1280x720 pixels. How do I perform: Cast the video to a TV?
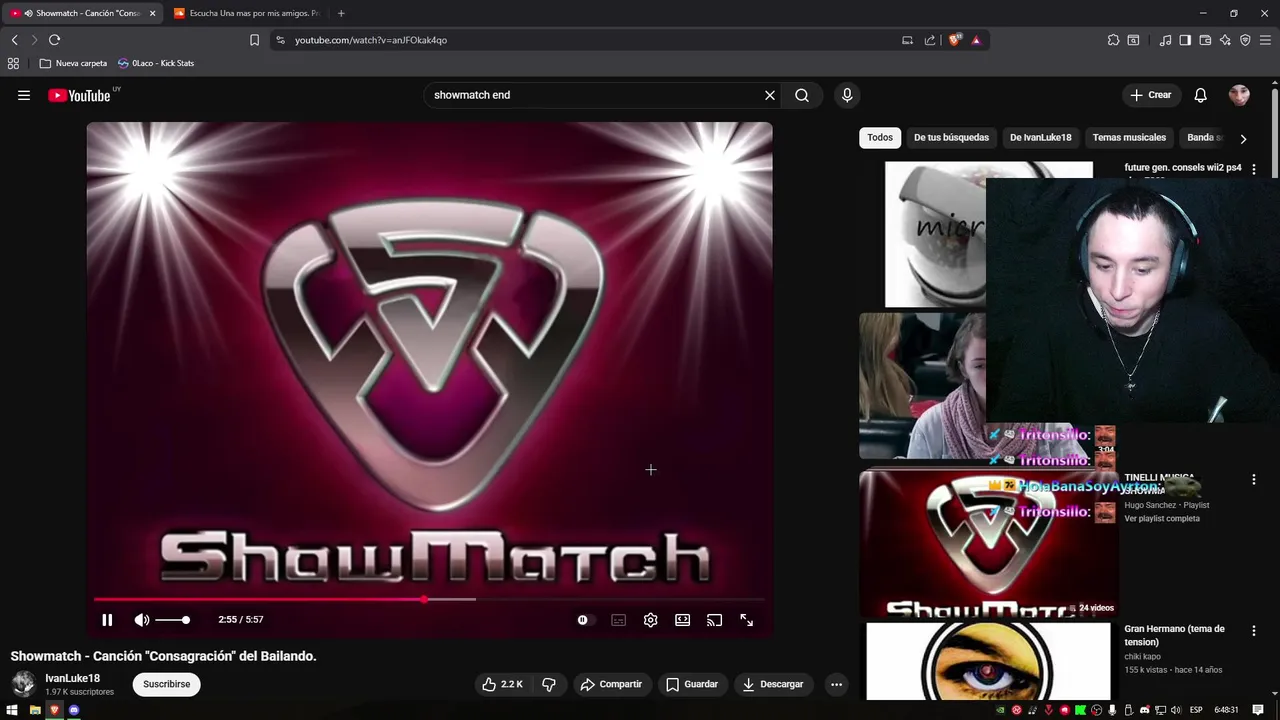[x=715, y=620]
